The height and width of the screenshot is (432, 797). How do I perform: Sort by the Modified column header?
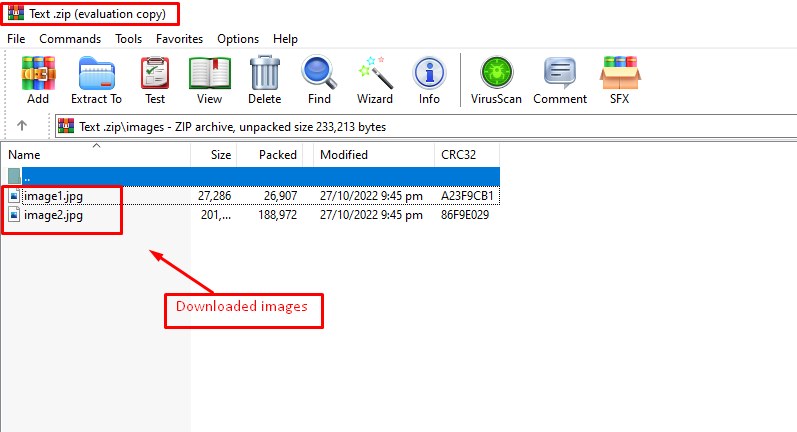(374, 155)
